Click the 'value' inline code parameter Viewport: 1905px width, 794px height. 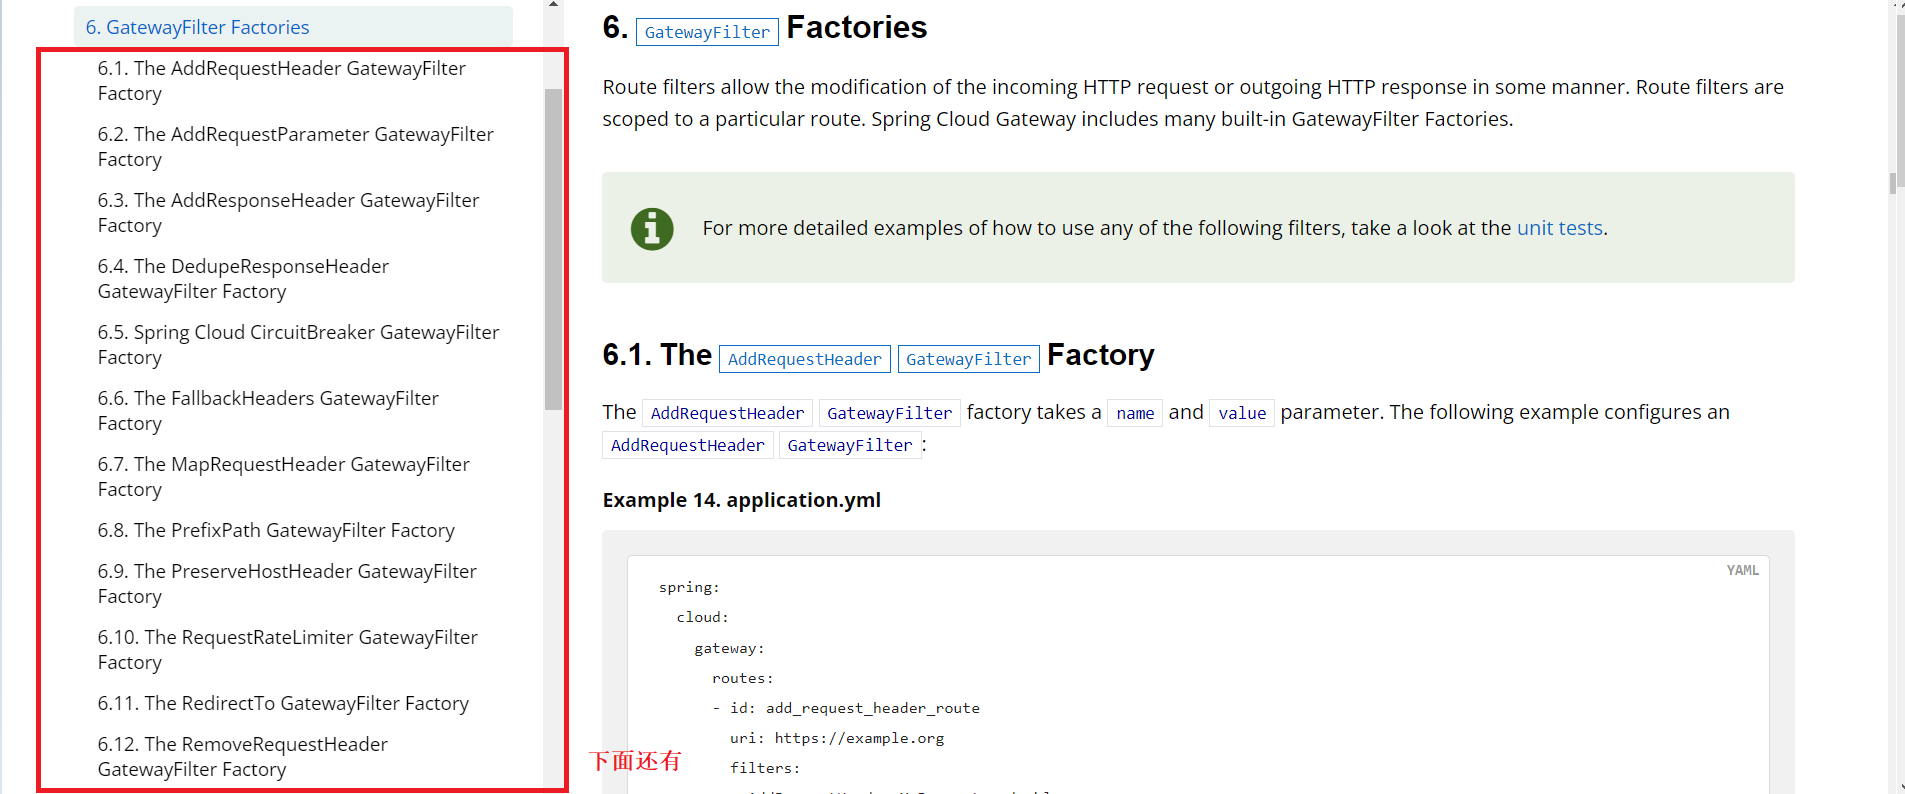pos(1242,413)
